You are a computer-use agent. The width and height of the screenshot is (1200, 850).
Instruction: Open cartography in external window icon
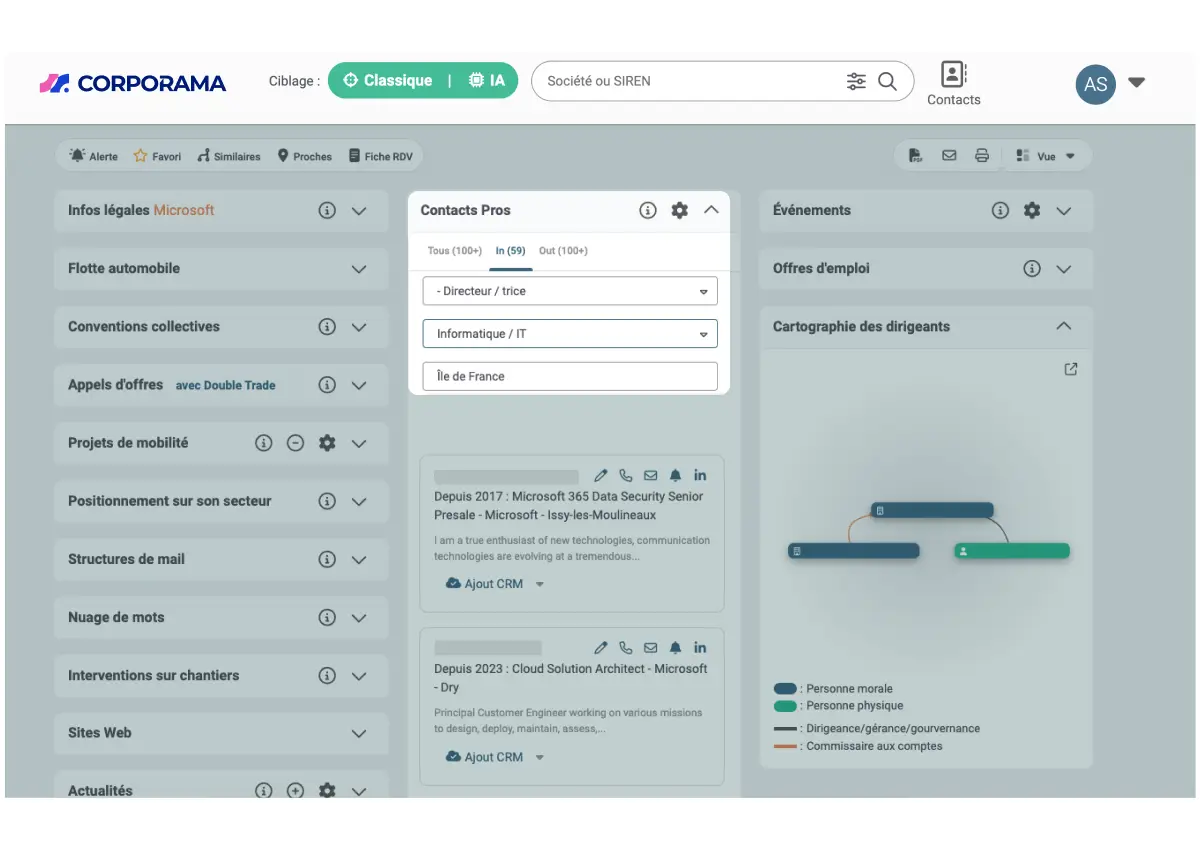pyautogui.click(x=1071, y=369)
